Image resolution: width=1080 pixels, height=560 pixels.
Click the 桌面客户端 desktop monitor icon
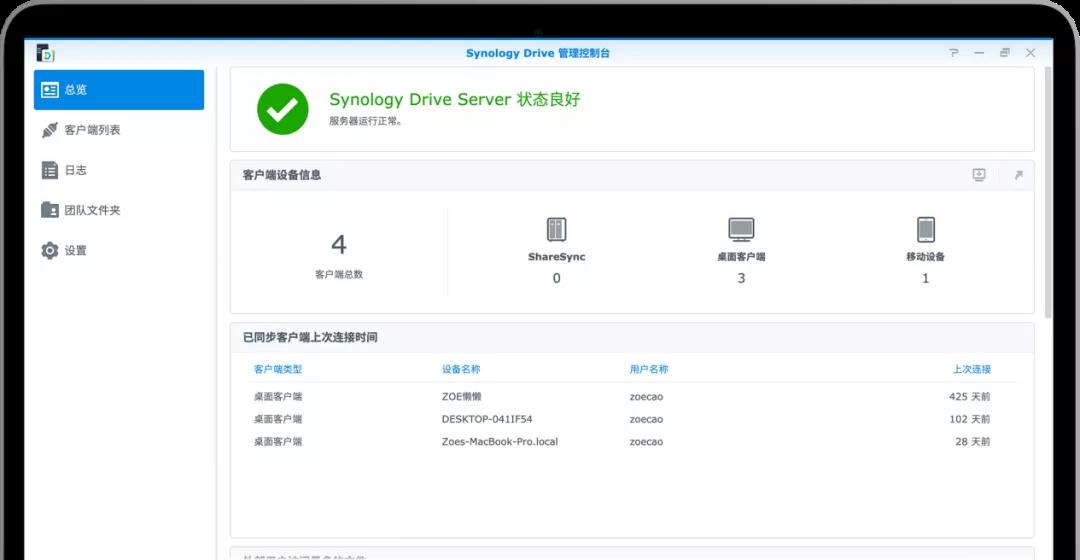[x=741, y=230]
